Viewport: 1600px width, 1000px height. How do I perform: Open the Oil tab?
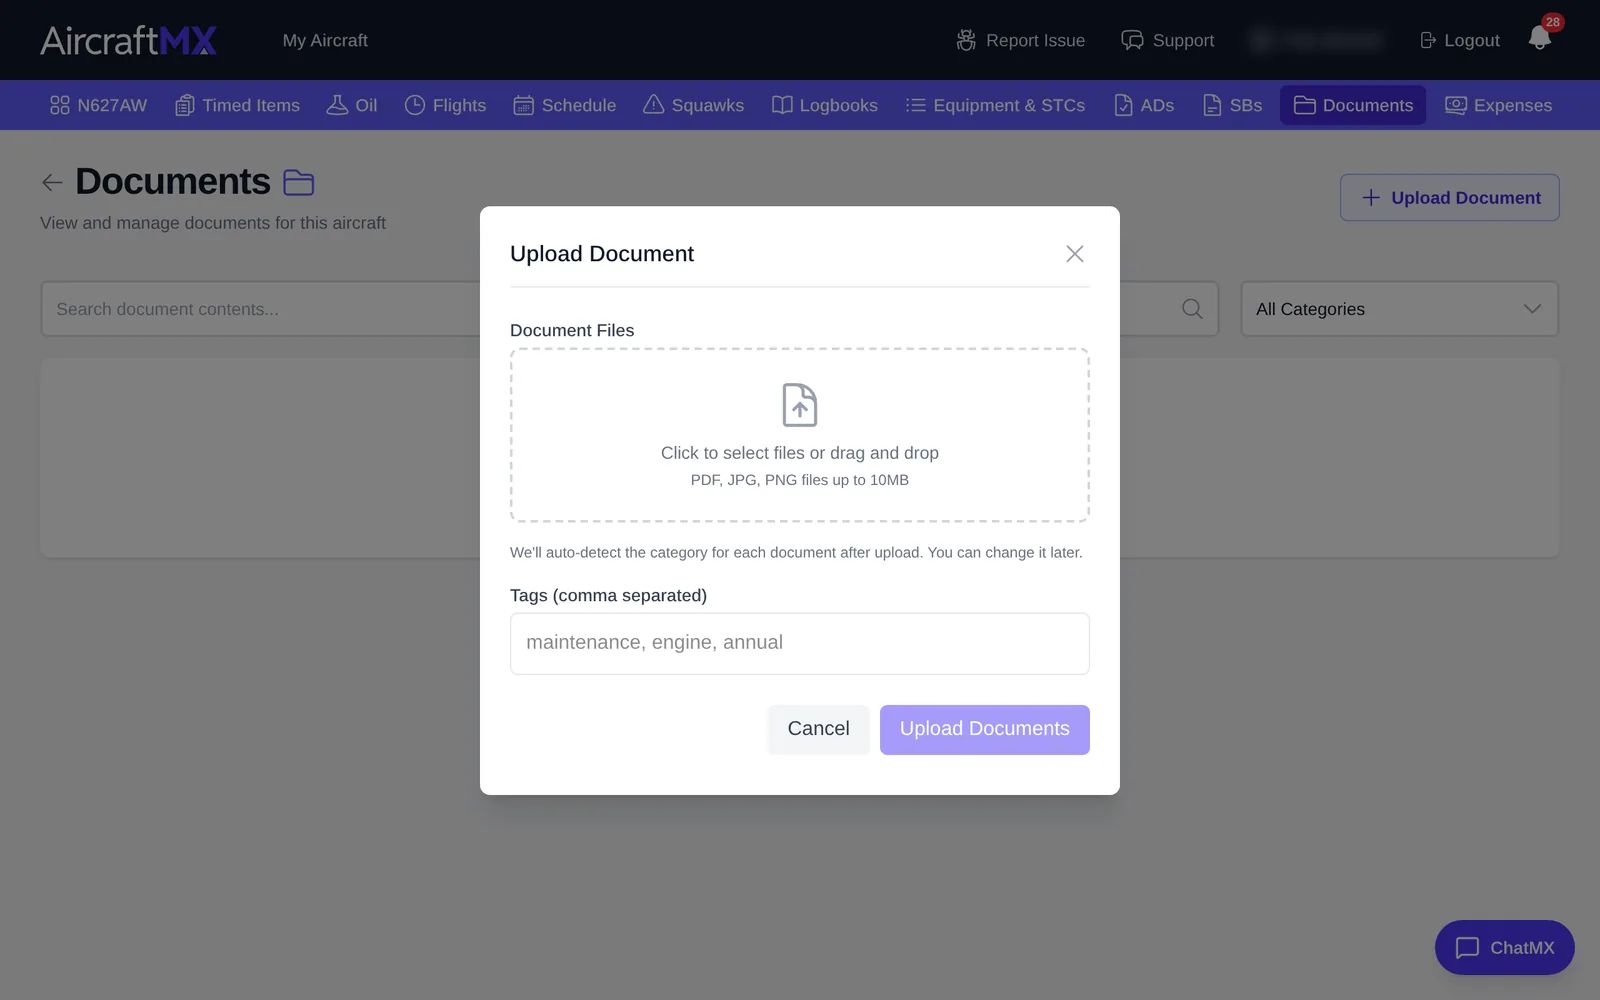pos(352,105)
